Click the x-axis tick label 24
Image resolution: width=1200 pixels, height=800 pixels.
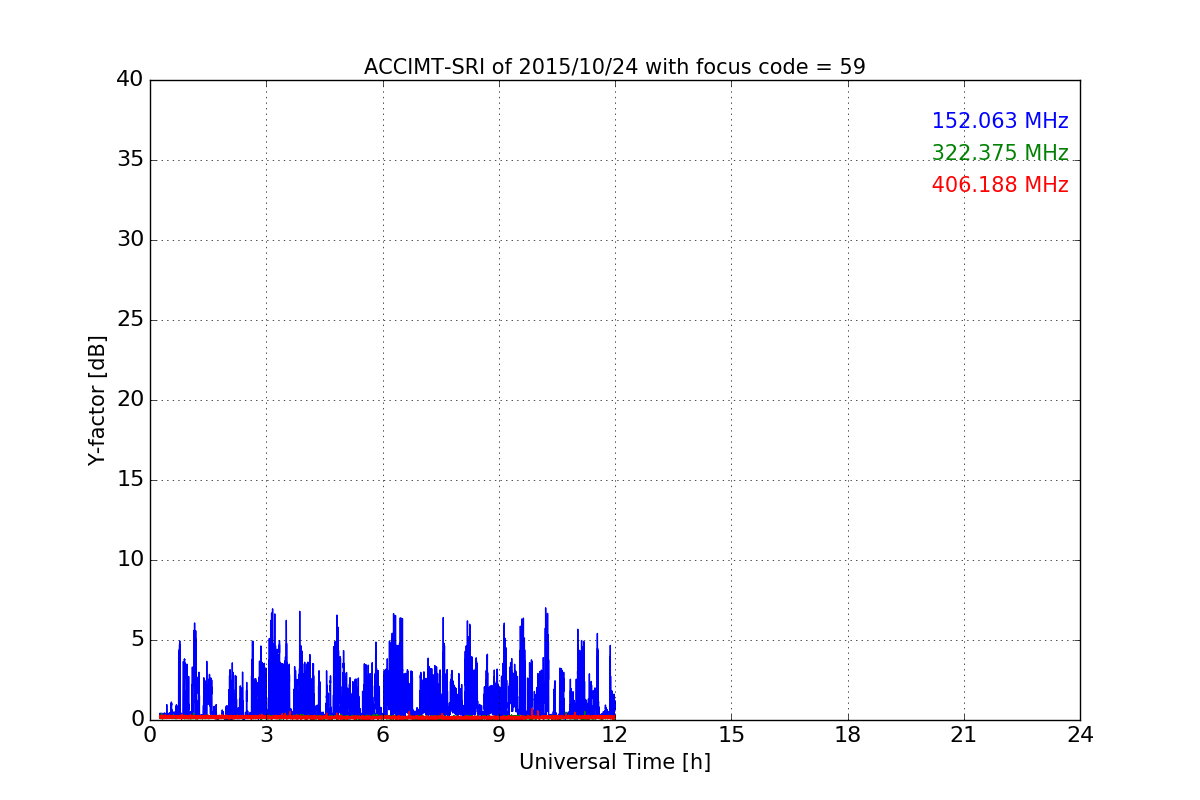pyautogui.click(x=1080, y=735)
